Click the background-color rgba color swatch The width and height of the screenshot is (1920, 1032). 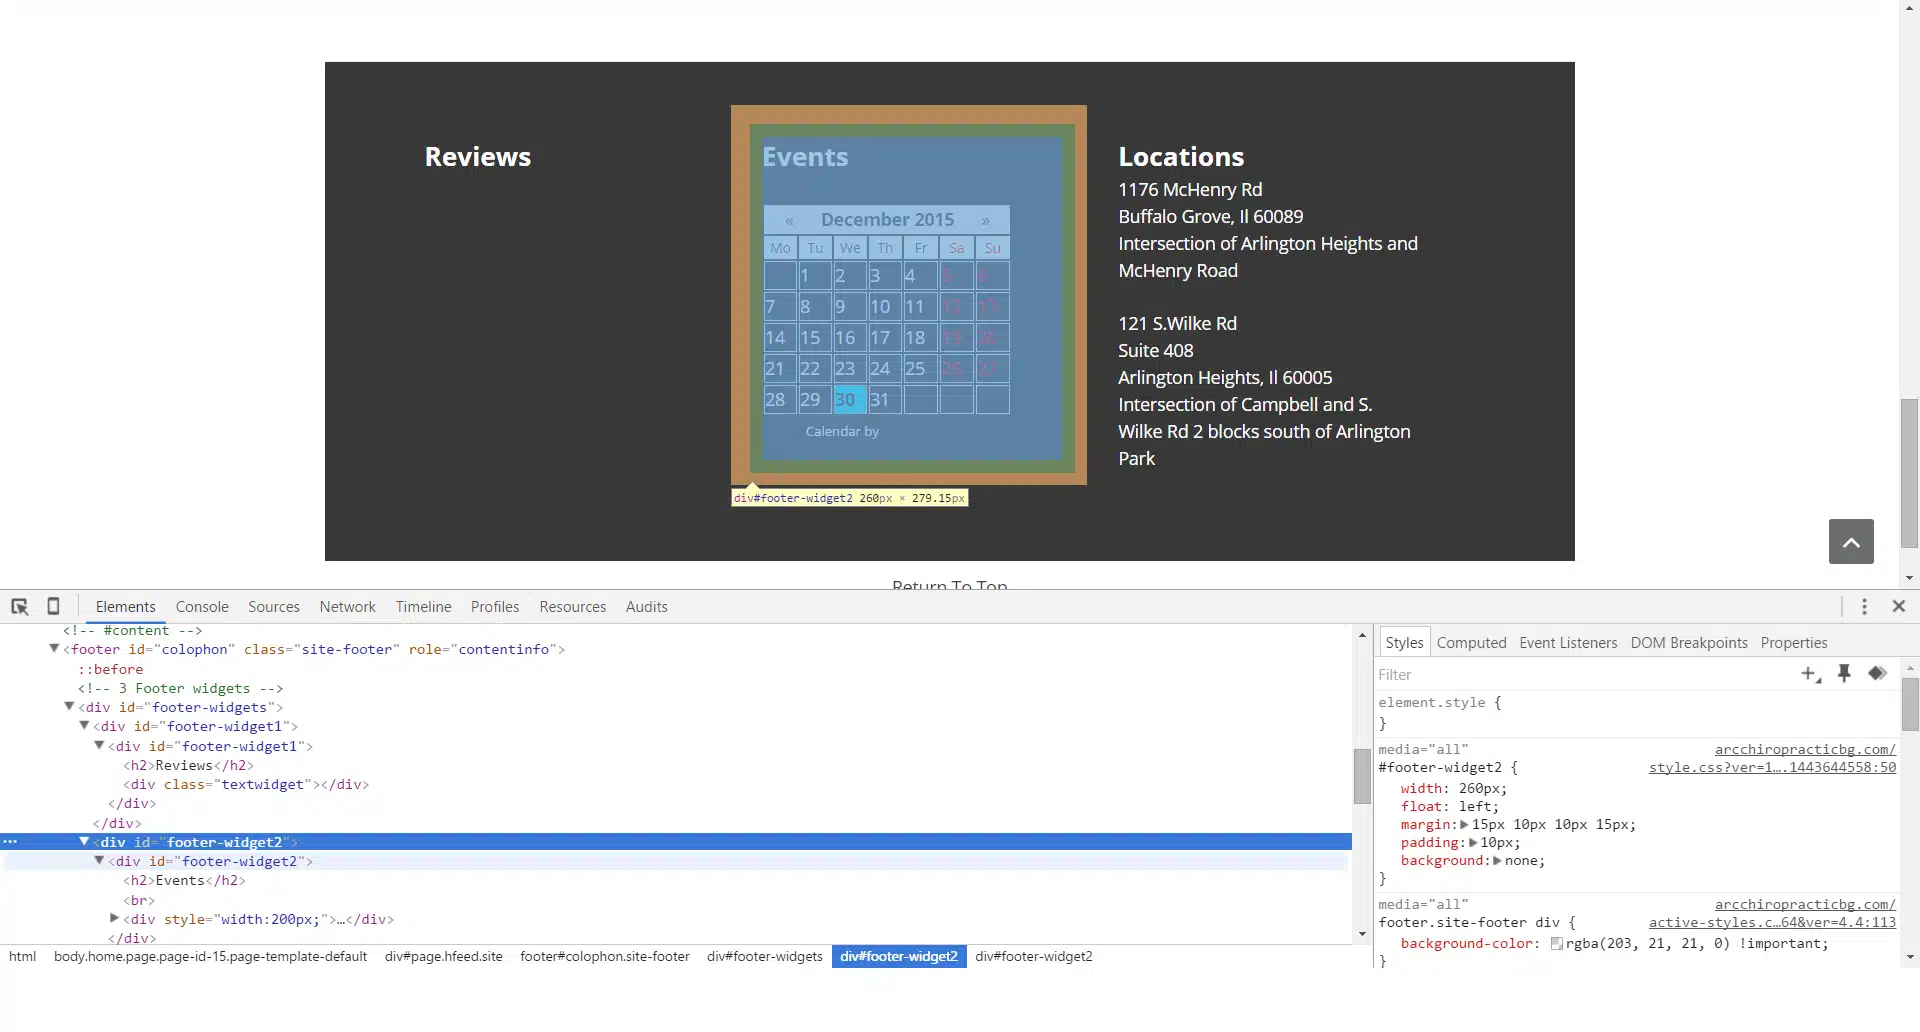click(x=1556, y=944)
